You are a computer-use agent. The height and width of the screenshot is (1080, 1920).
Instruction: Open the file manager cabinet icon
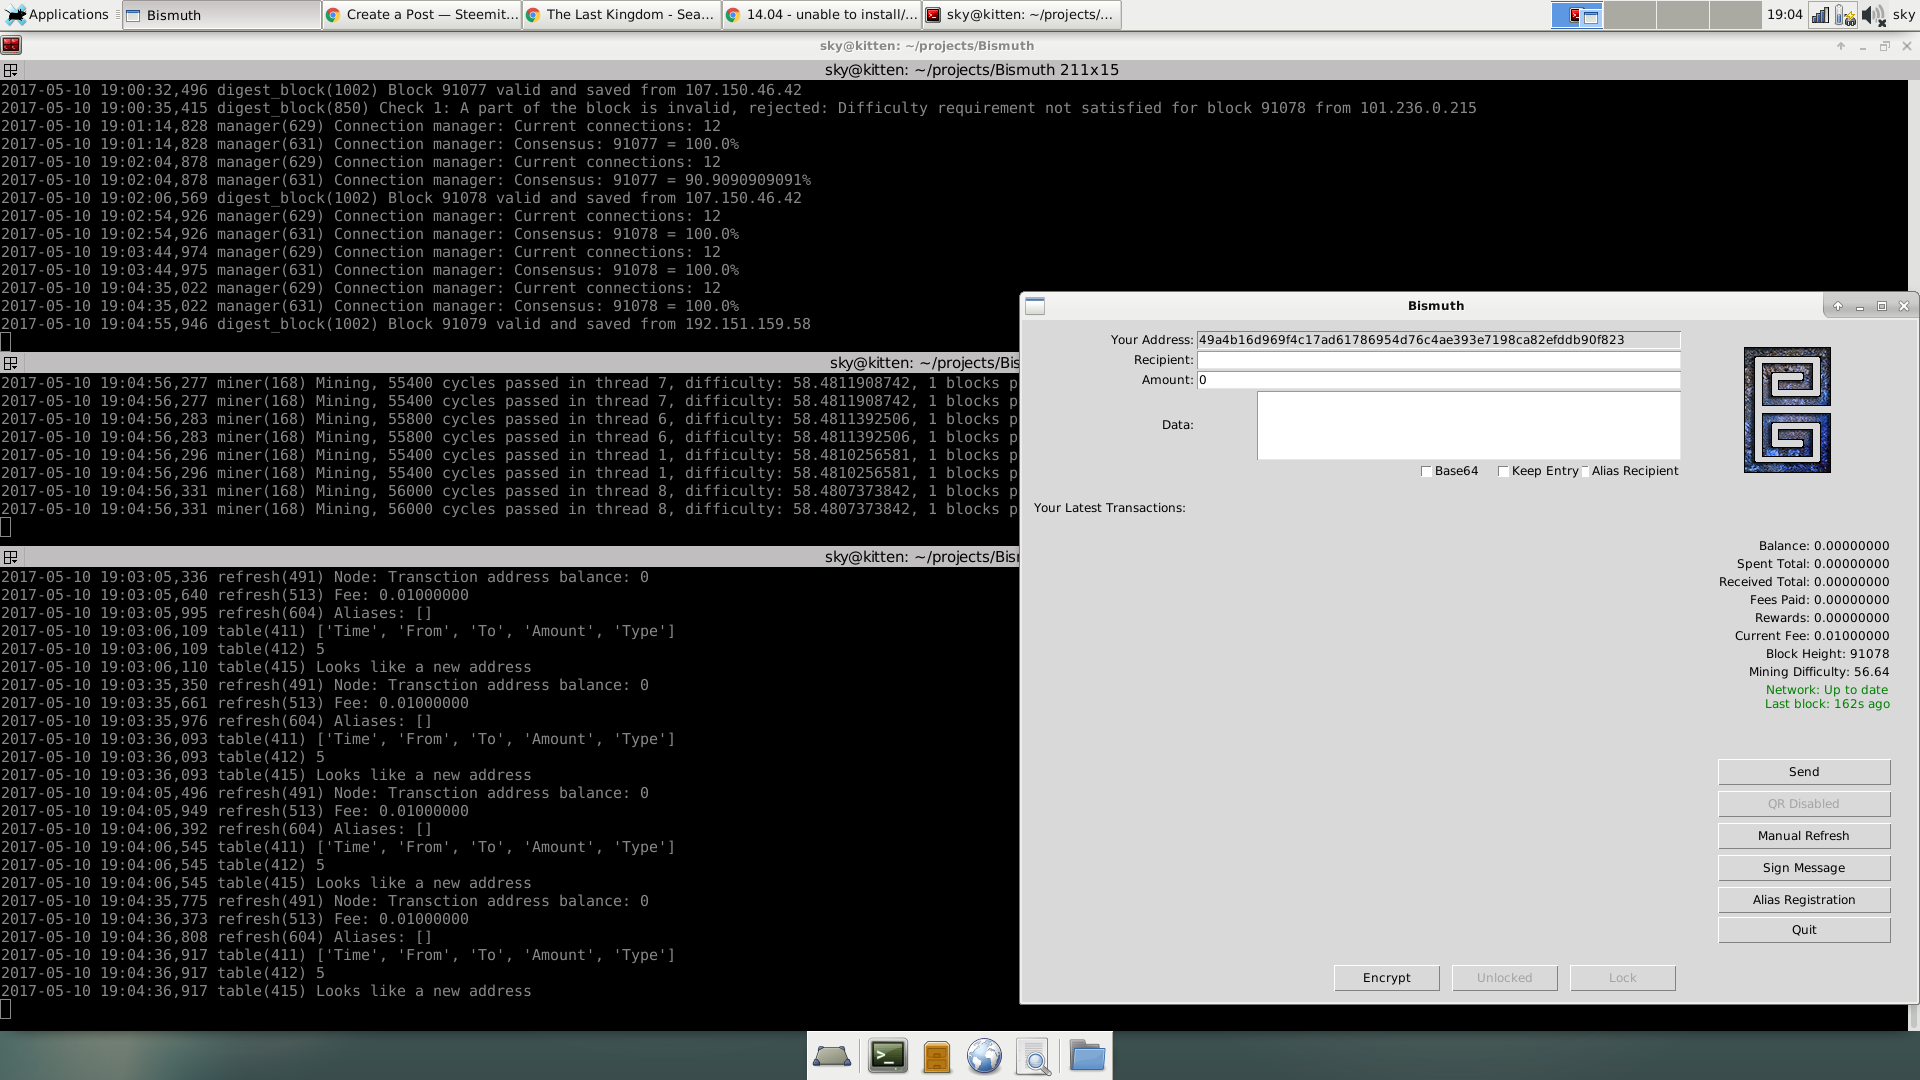pyautogui.click(x=936, y=1056)
